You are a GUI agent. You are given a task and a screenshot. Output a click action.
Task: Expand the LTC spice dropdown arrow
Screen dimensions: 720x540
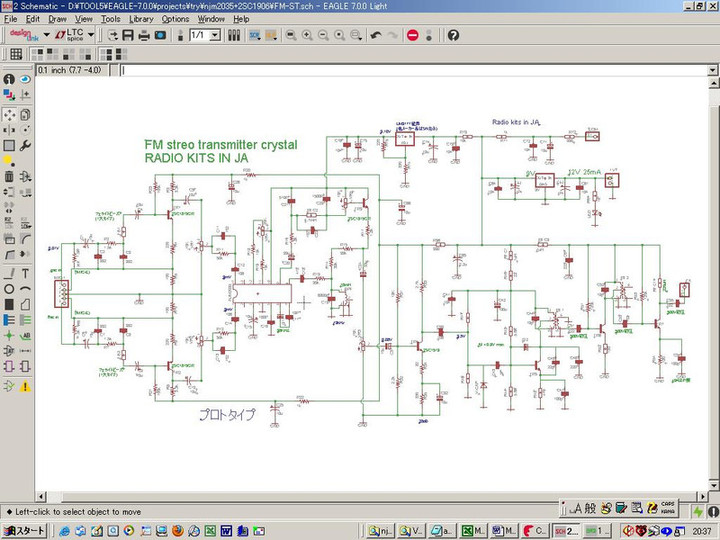pos(92,35)
